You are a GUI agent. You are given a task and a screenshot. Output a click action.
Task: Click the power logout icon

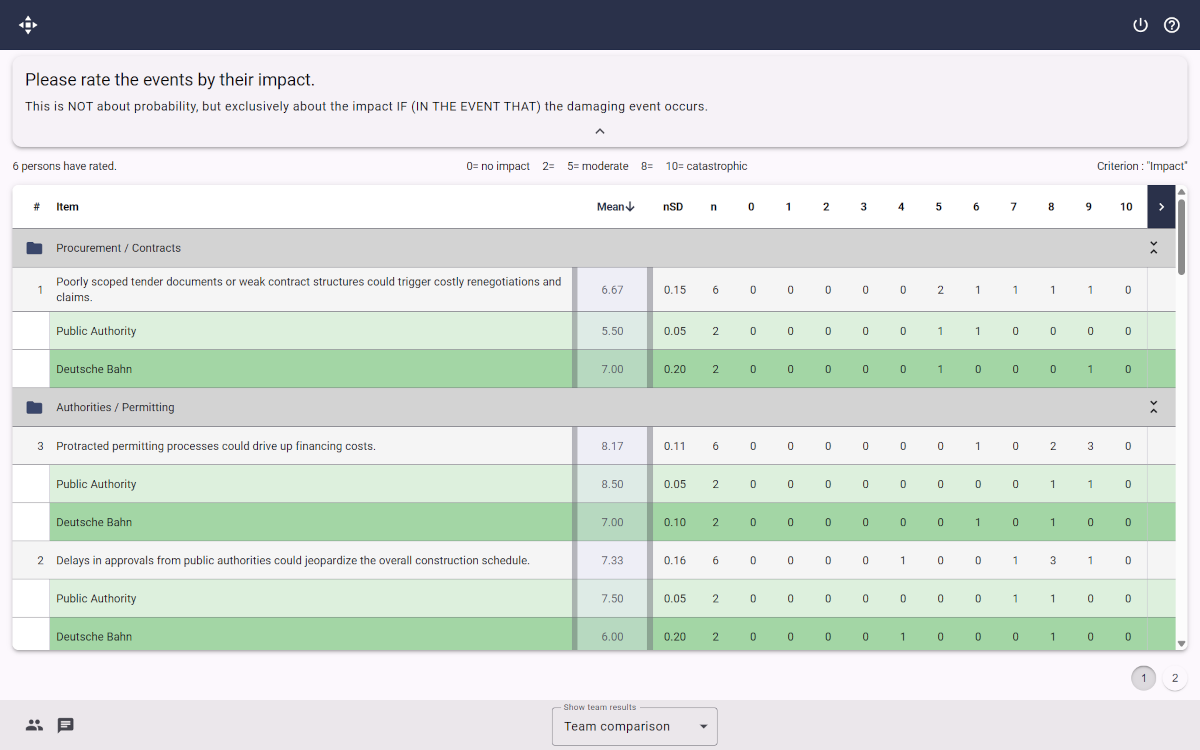(1140, 25)
